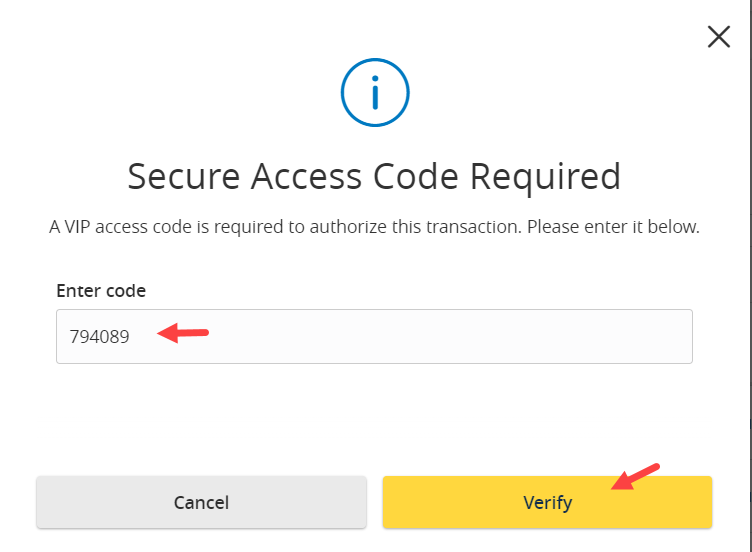Click the word 'VIP' in the description
This screenshot has height=552, width=752.
pyautogui.click(x=77, y=226)
